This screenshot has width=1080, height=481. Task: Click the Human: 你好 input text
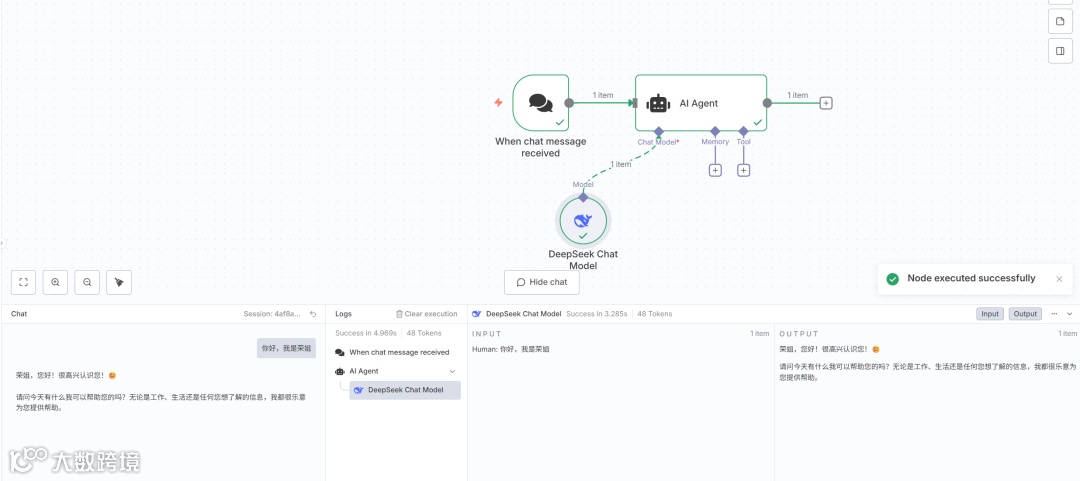510,349
